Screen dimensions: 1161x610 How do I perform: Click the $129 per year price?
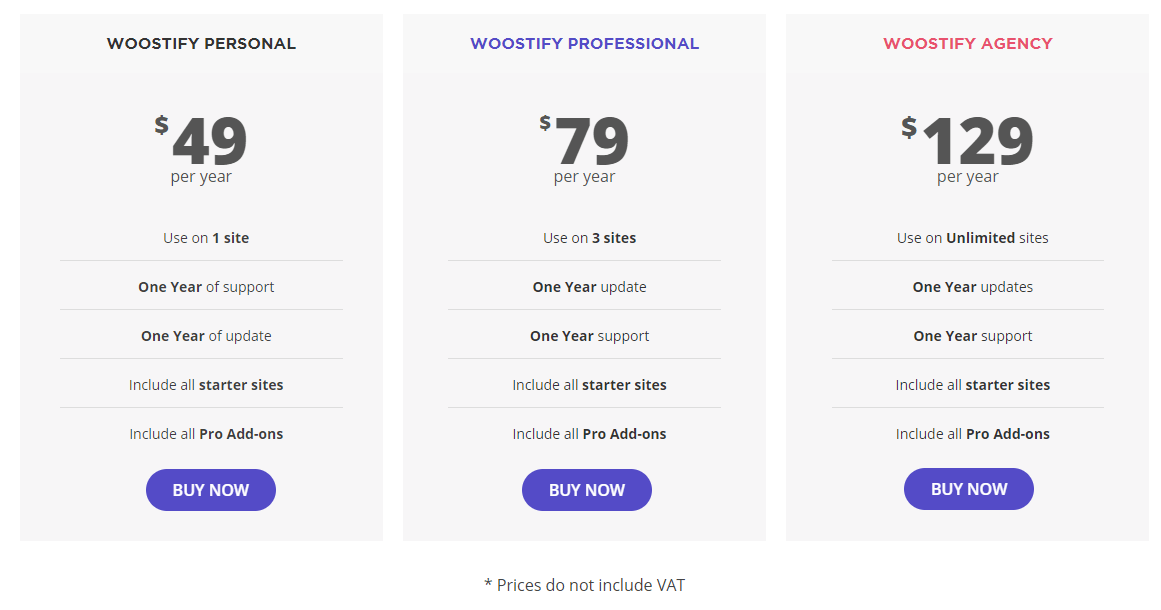[968, 140]
